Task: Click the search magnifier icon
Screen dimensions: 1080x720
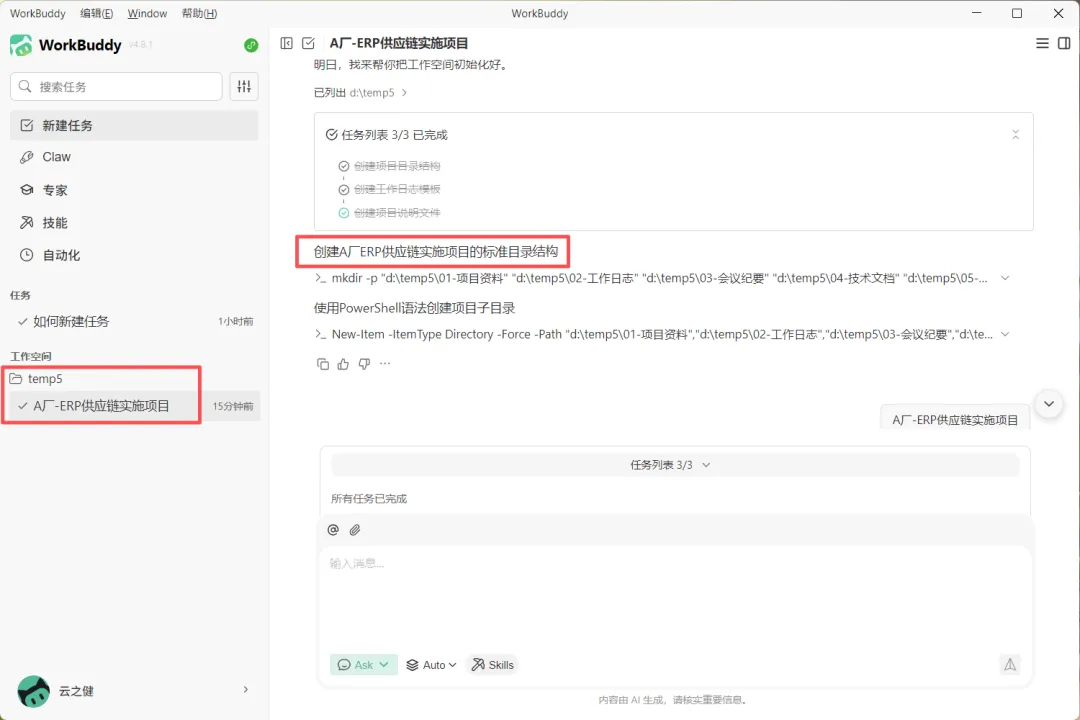Action: [25, 86]
